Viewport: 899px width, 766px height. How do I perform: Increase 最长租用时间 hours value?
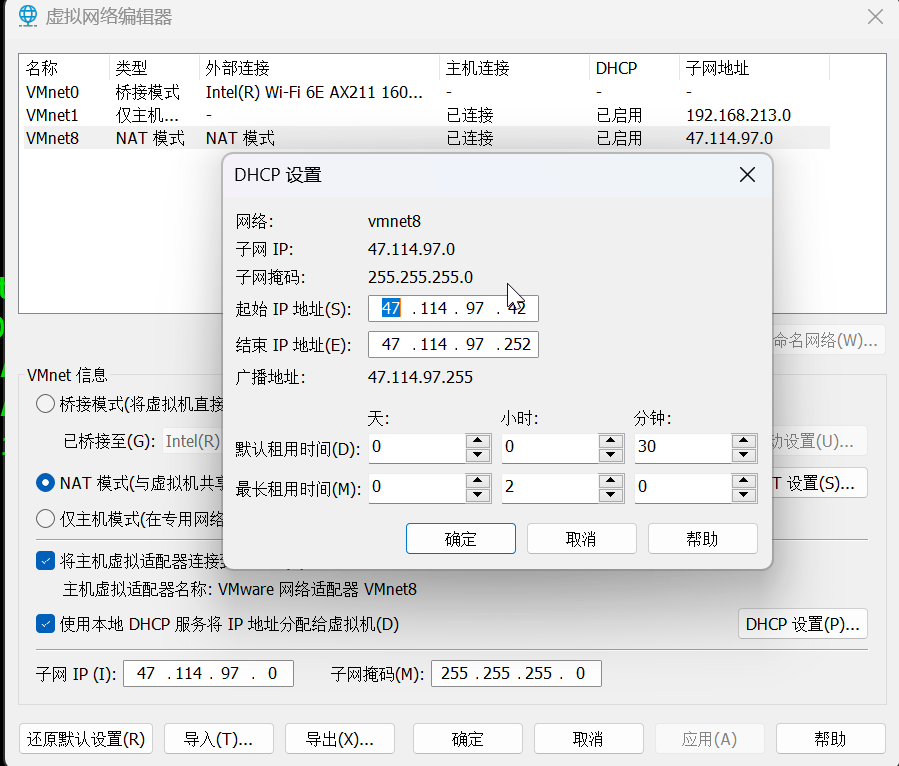pos(611,481)
